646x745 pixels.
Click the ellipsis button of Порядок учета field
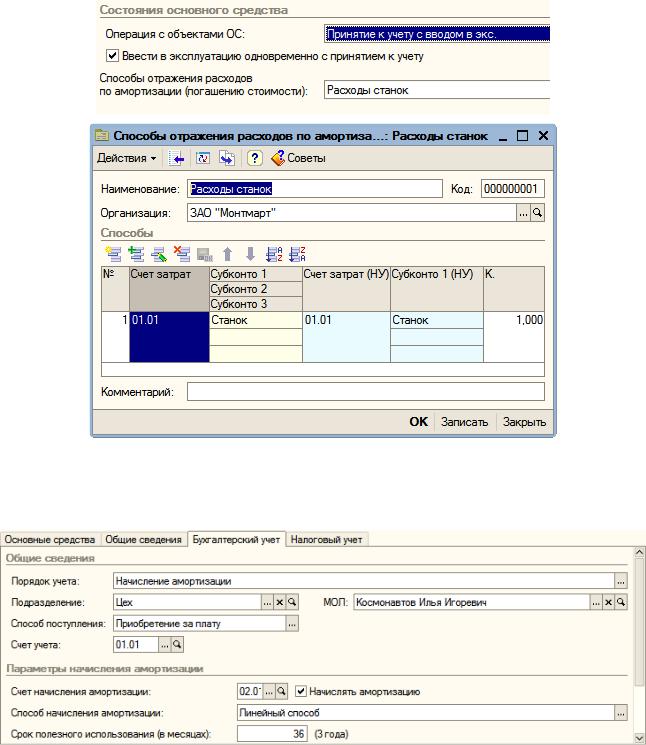(621, 581)
